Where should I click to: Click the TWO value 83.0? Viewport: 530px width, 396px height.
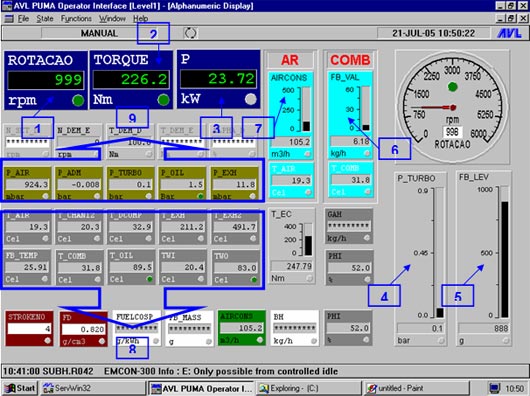click(235, 268)
